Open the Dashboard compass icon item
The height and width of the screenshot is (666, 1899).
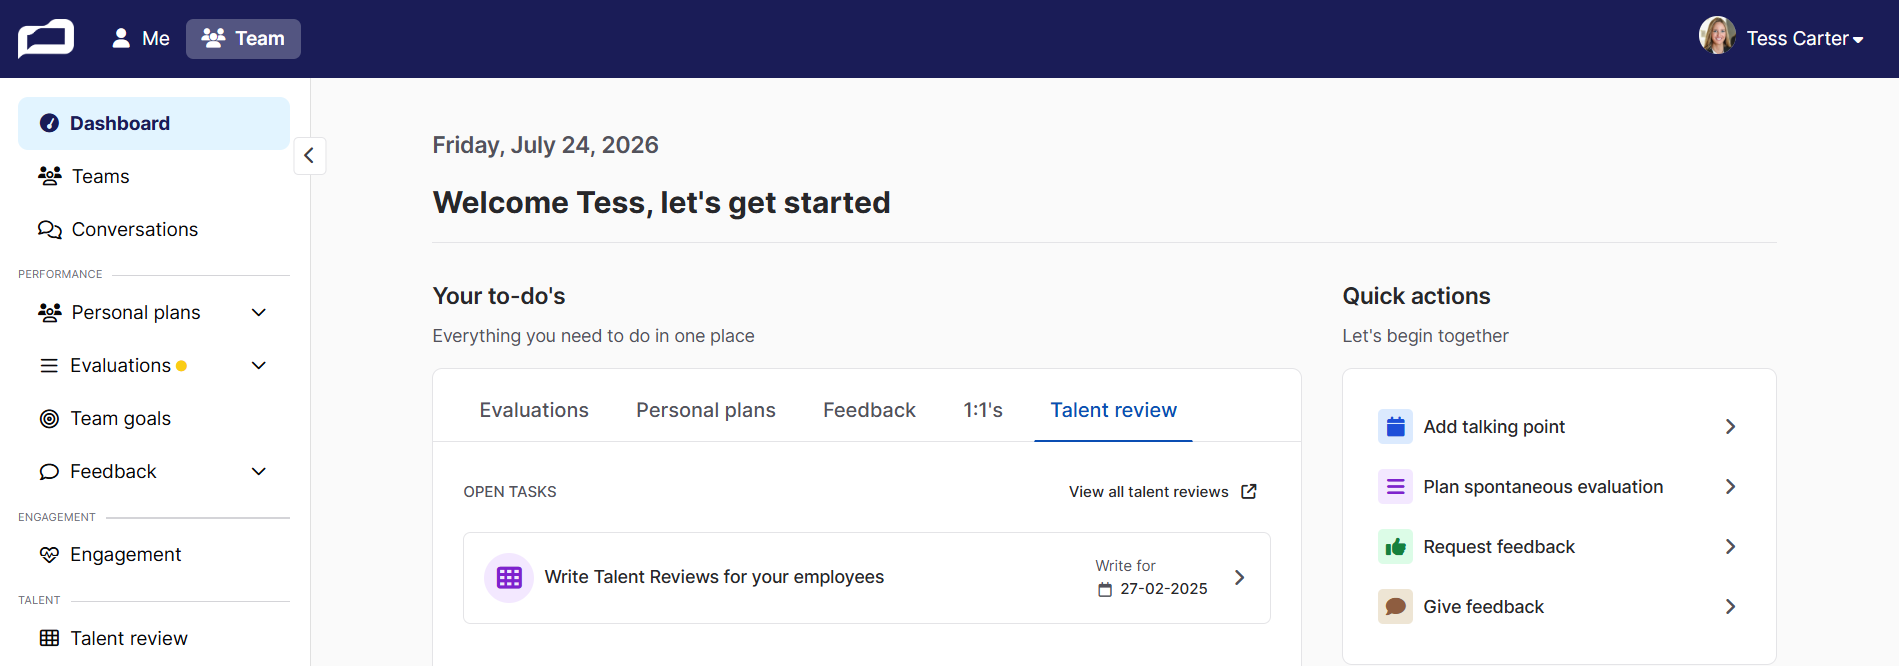(x=49, y=123)
